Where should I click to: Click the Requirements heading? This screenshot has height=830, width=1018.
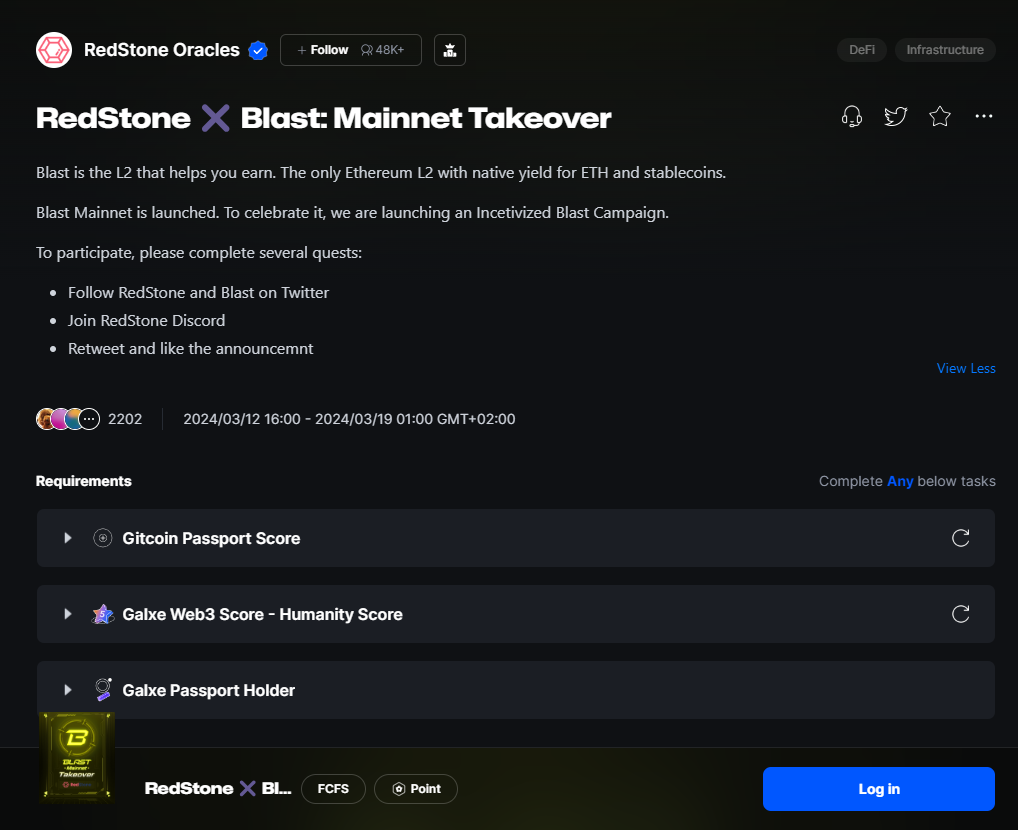(x=84, y=481)
